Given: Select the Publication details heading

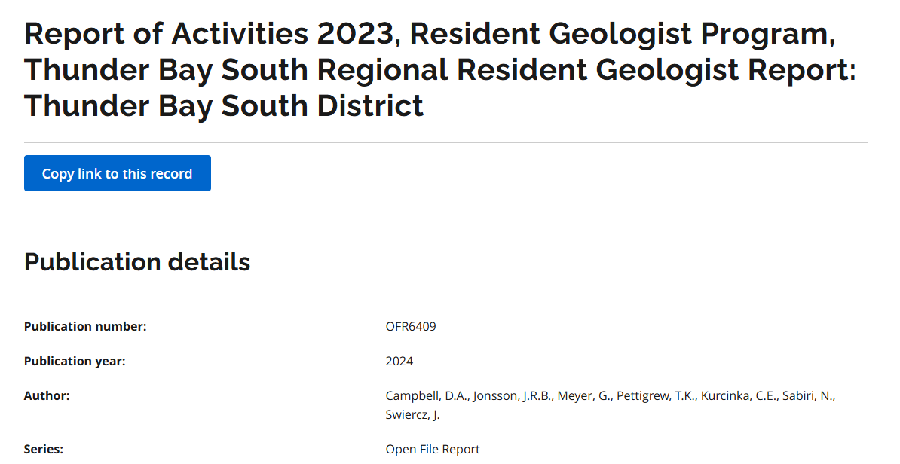Looking at the screenshot, I should point(137,262).
